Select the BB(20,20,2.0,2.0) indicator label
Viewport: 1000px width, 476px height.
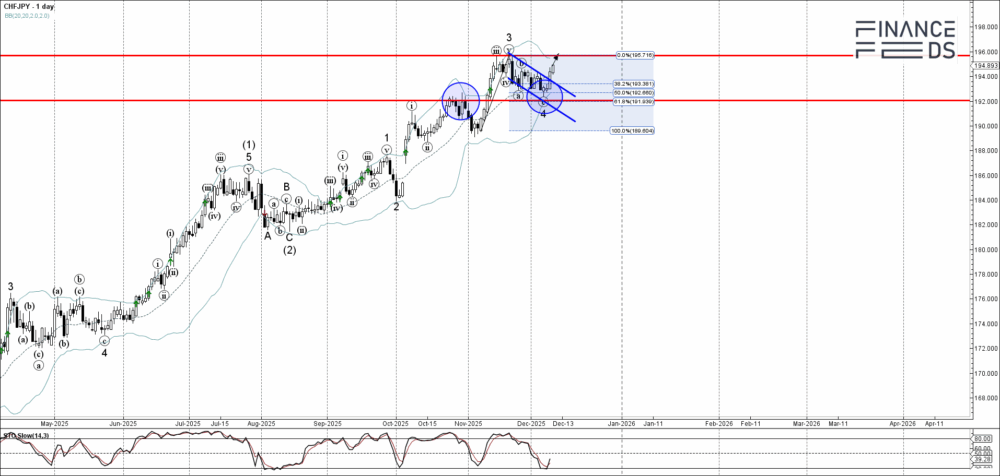pos(26,14)
